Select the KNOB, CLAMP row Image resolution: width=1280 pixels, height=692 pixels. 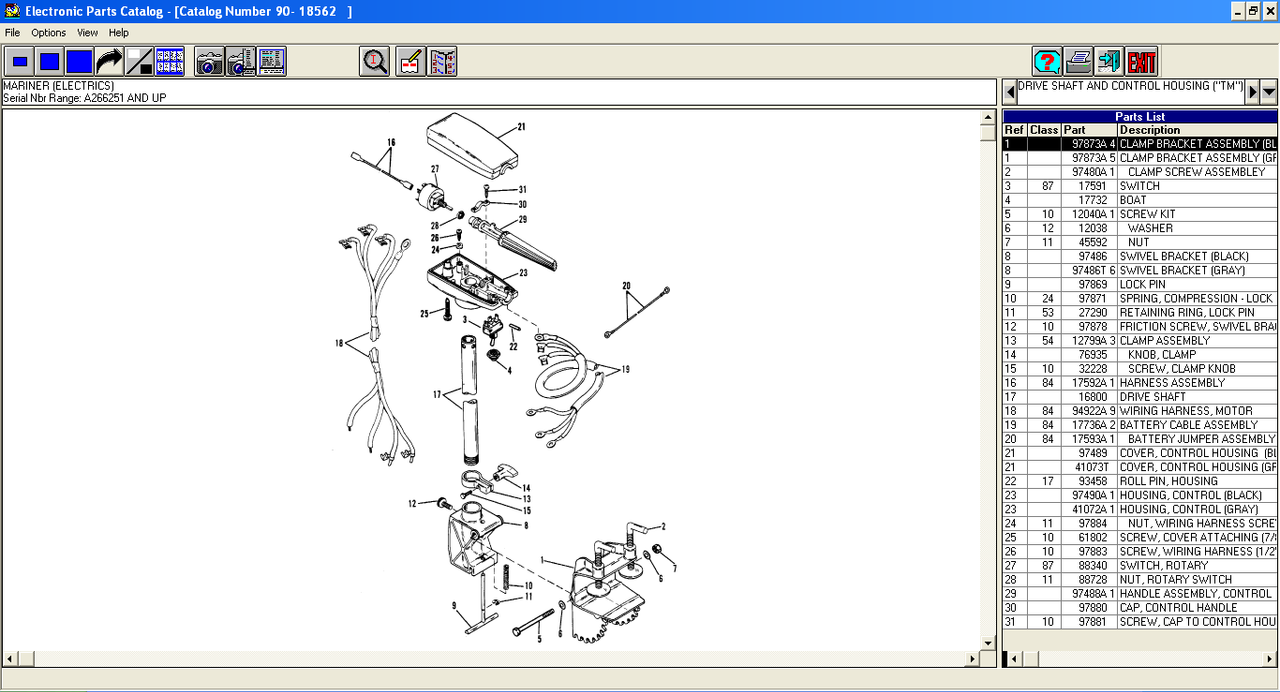1140,354
